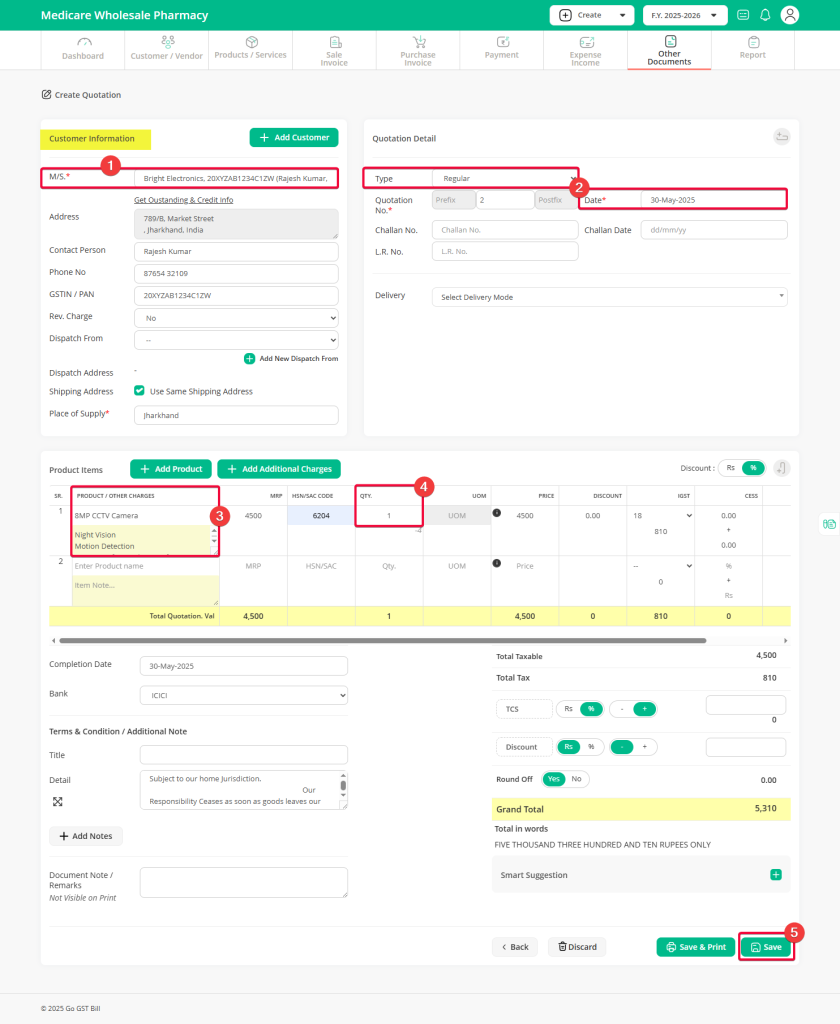Expand the F.Y. 2025-2026 selector

pos(684,15)
